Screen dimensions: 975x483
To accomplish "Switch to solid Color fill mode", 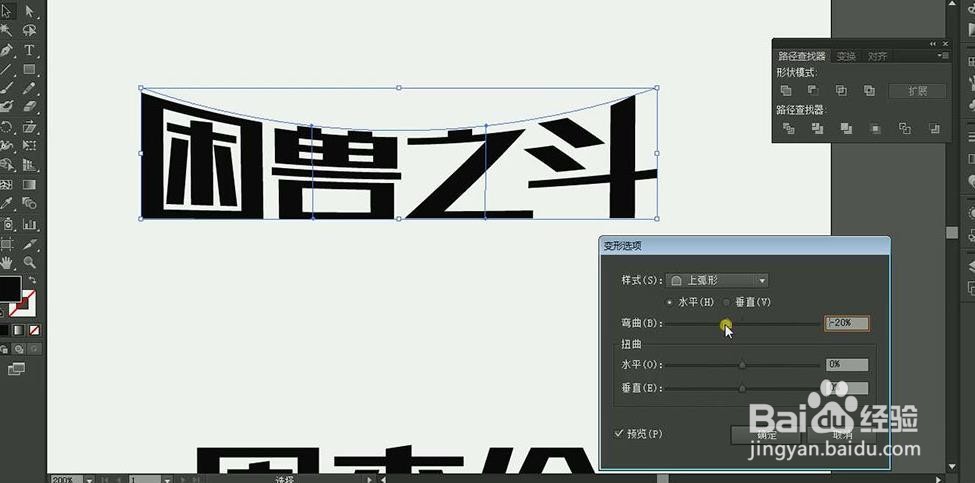I will click(x=4, y=330).
